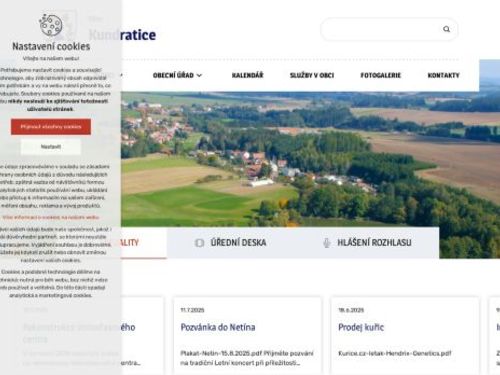Expand the Obecní úřad dropdown chevron
The width and height of the screenshot is (500, 375).
pyautogui.click(x=199, y=76)
